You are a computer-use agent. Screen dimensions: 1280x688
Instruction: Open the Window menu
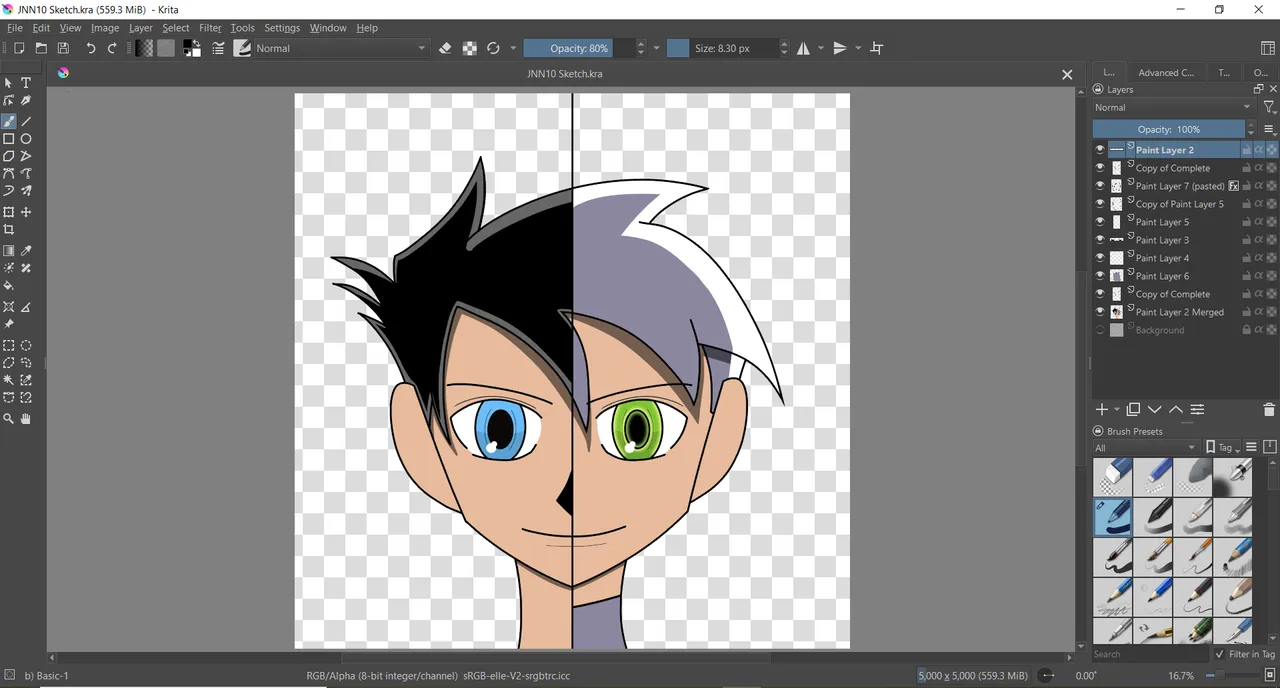point(328,28)
